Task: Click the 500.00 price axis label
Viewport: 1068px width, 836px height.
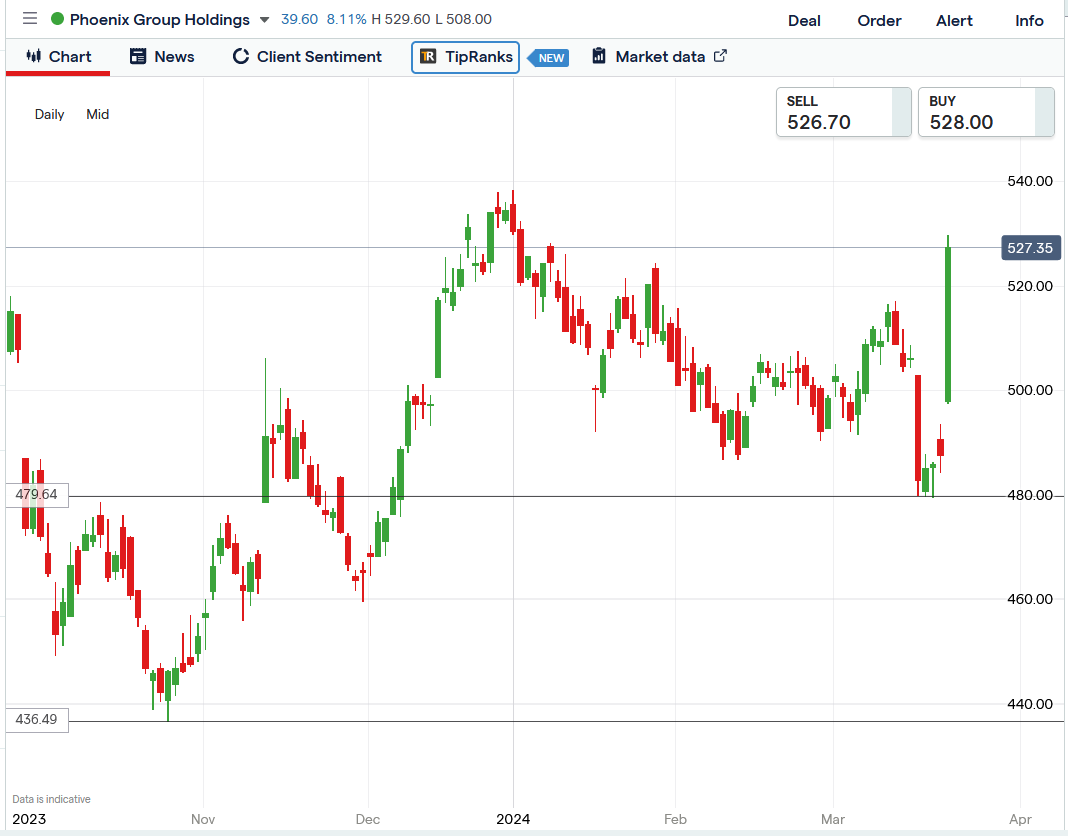Action: click(x=1030, y=390)
